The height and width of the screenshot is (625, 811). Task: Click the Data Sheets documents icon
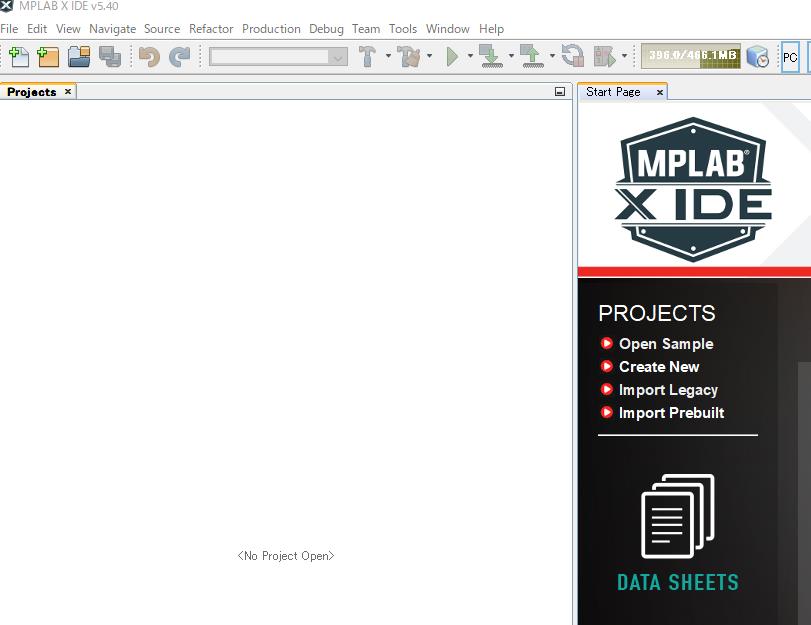(678, 516)
